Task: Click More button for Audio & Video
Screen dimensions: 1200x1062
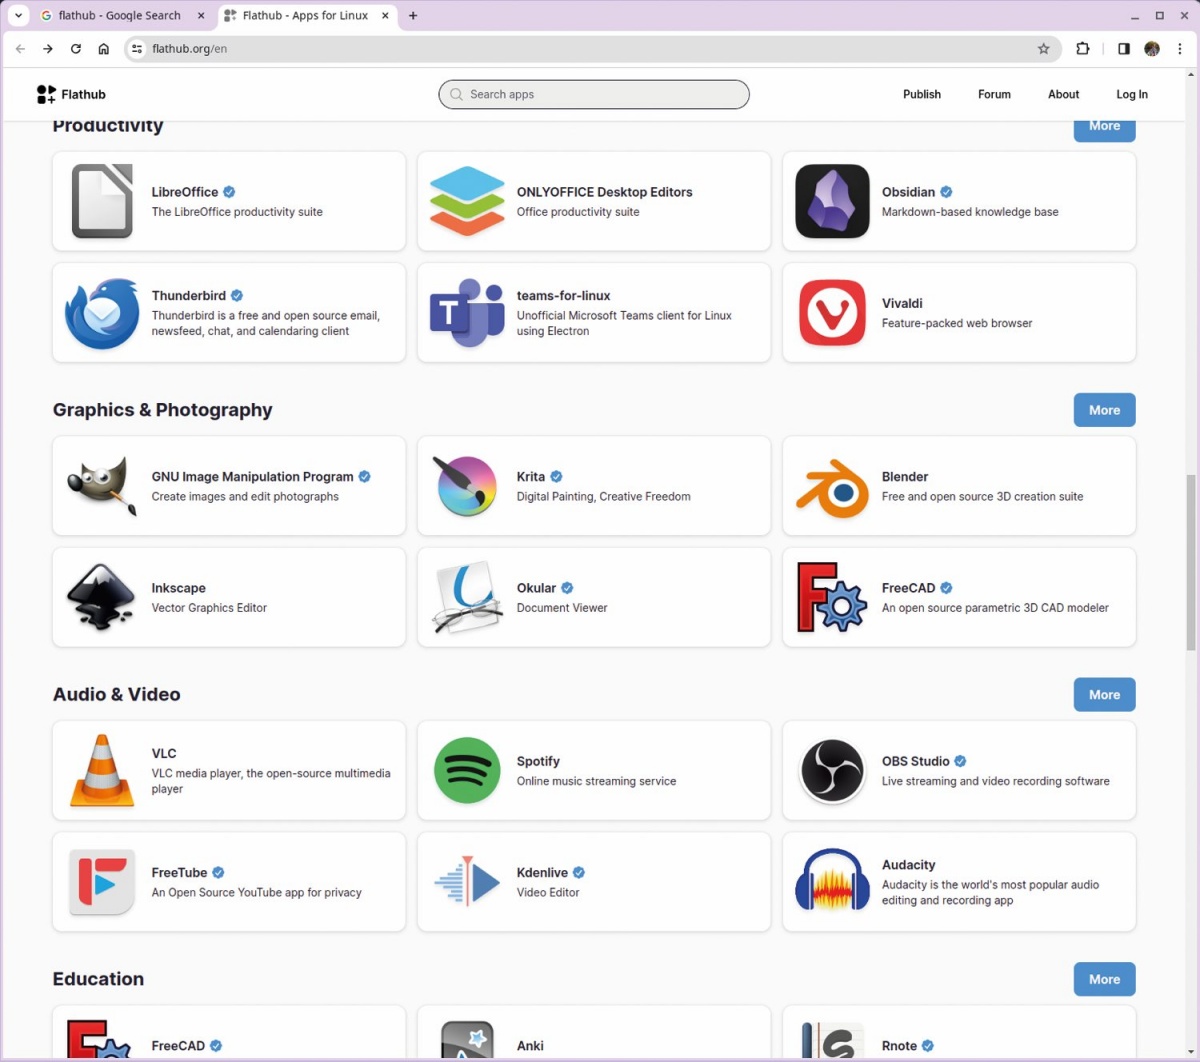Action: coord(1104,695)
